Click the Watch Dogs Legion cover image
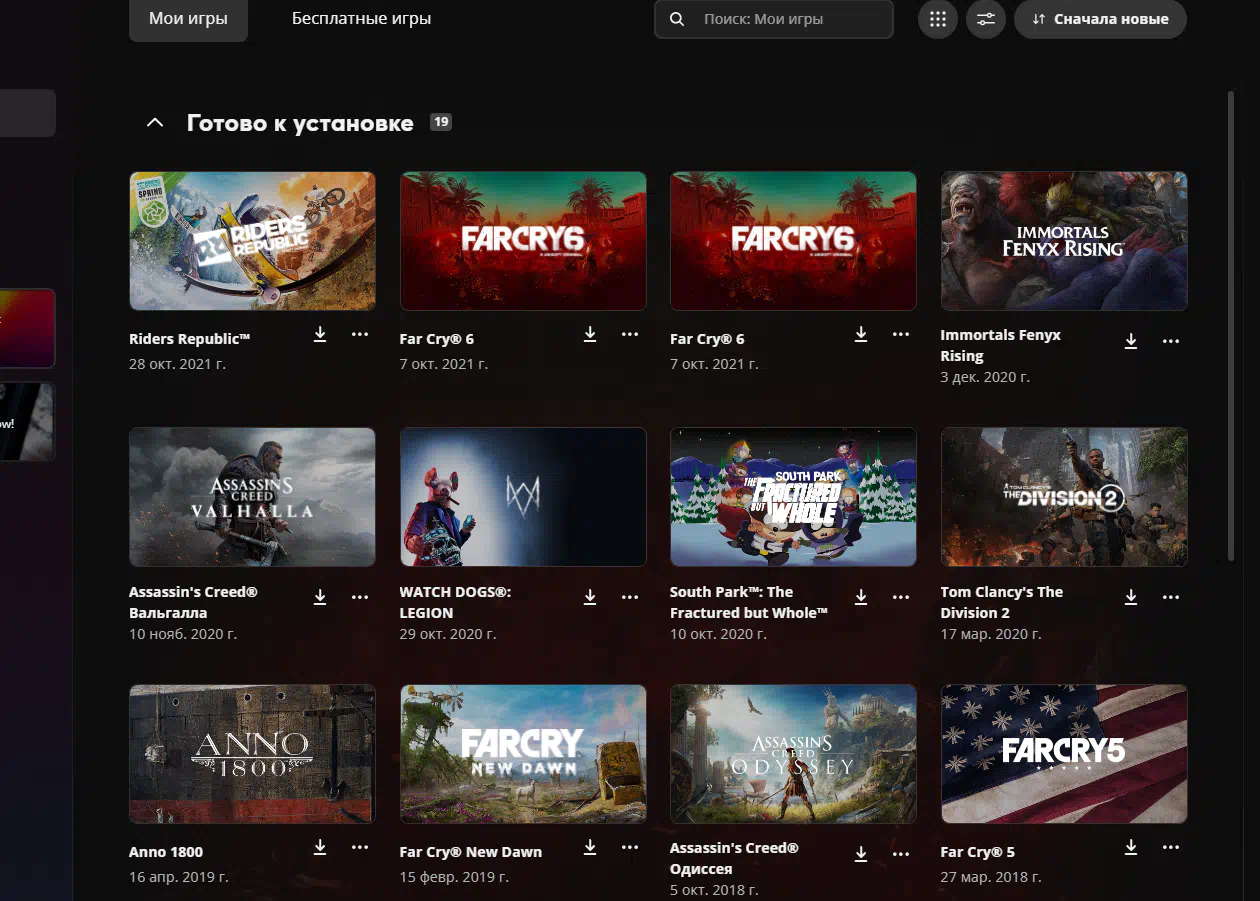Viewport: 1260px width, 901px height. (523, 497)
